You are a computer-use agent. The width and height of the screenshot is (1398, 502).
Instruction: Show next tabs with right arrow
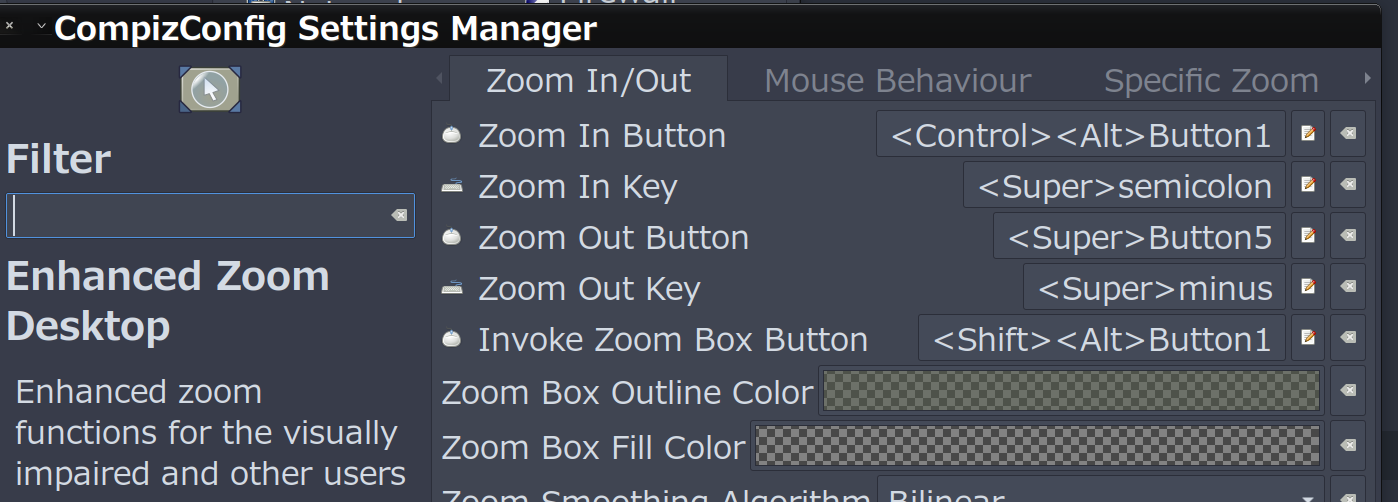(1367, 79)
